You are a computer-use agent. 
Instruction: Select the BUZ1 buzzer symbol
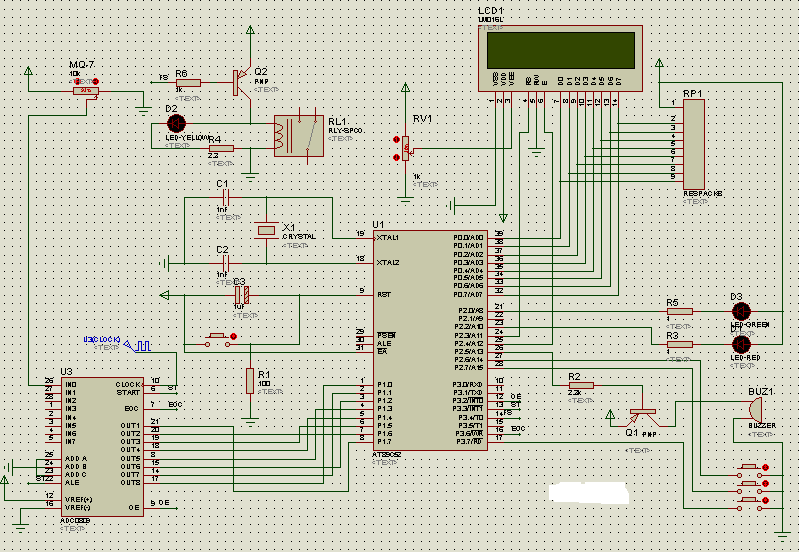click(755, 409)
